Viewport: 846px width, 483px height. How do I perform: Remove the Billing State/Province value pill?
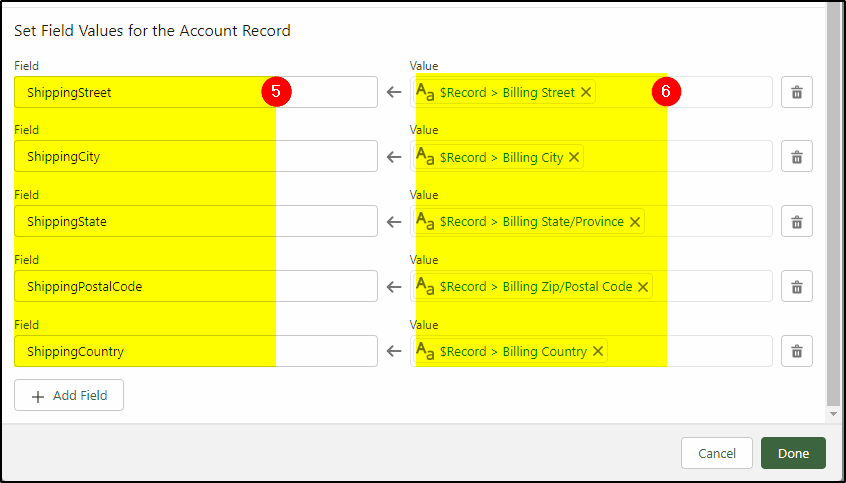[x=635, y=222]
